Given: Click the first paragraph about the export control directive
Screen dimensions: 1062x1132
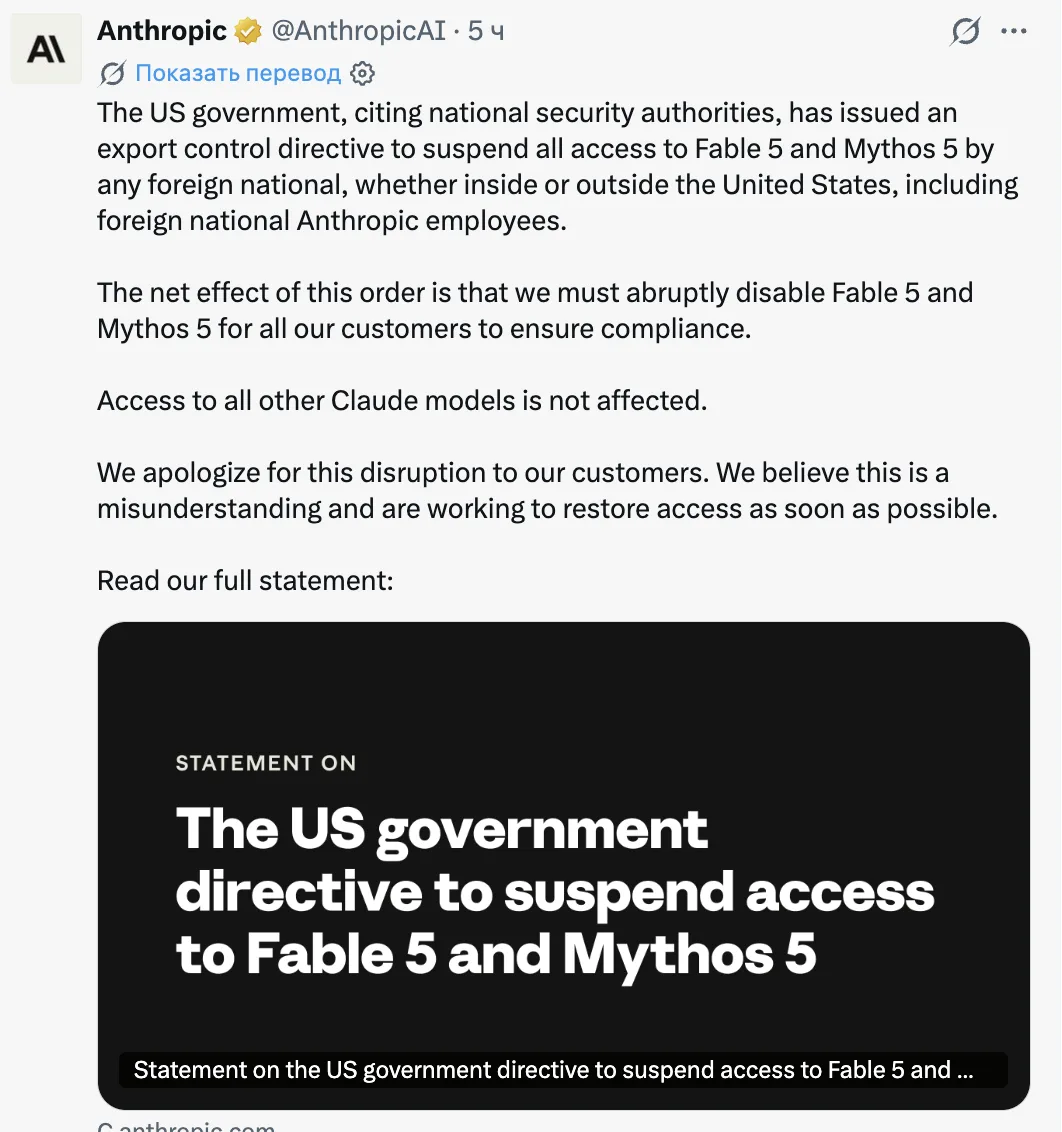Looking at the screenshot, I should [557, 167].
